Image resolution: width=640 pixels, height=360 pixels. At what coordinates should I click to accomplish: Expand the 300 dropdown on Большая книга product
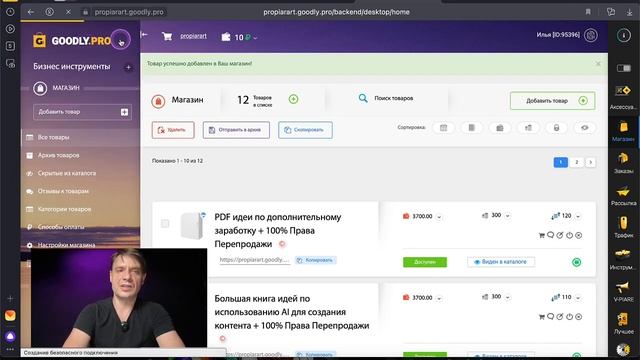508,298
